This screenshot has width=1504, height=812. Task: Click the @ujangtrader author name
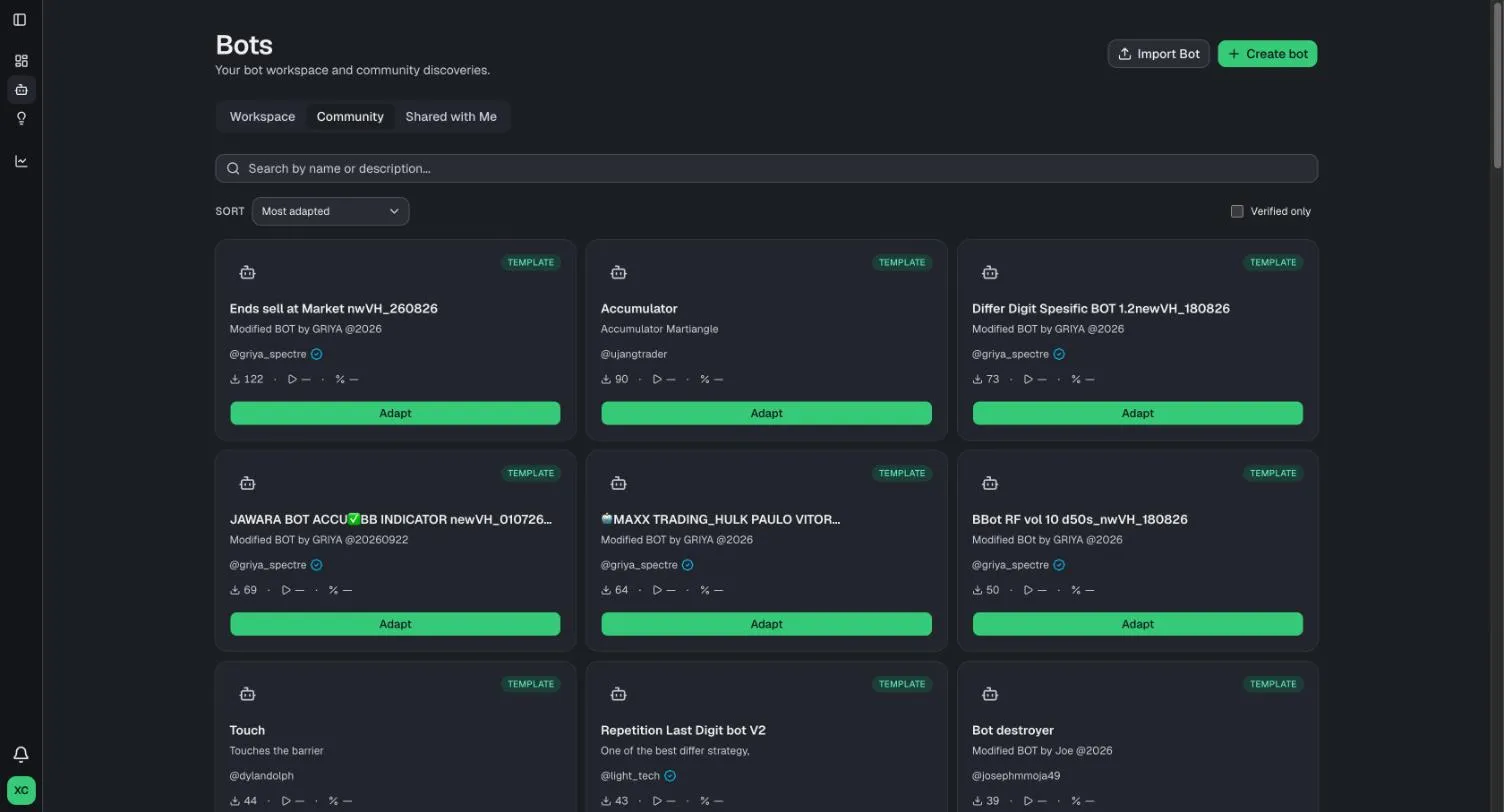(634, 354)
